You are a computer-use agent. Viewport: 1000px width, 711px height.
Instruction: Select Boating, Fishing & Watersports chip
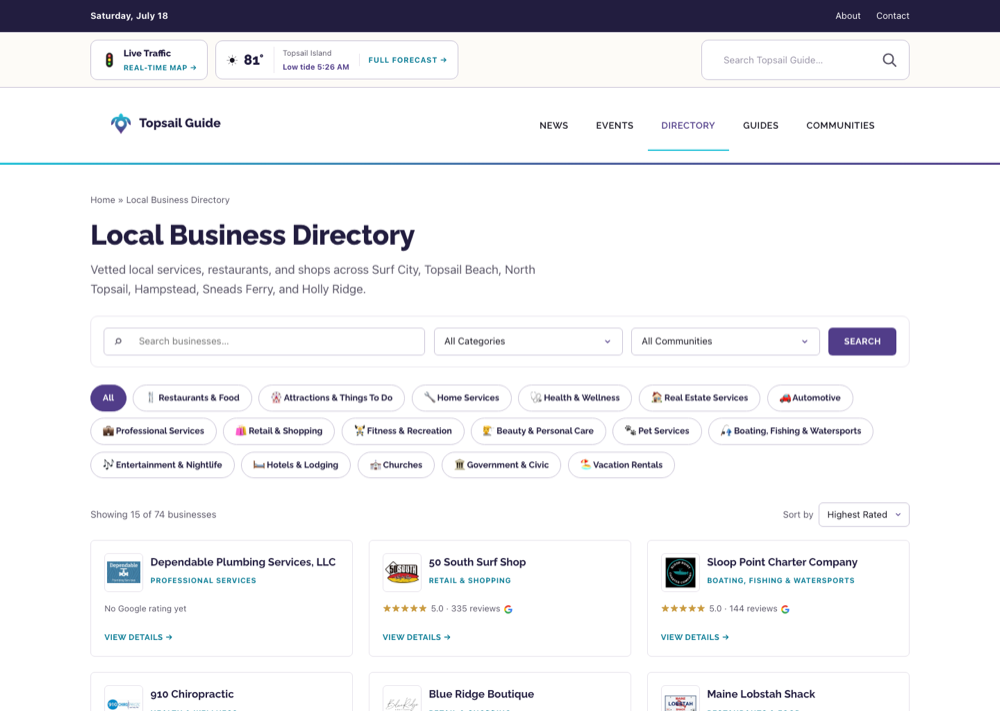click(791, 431)
